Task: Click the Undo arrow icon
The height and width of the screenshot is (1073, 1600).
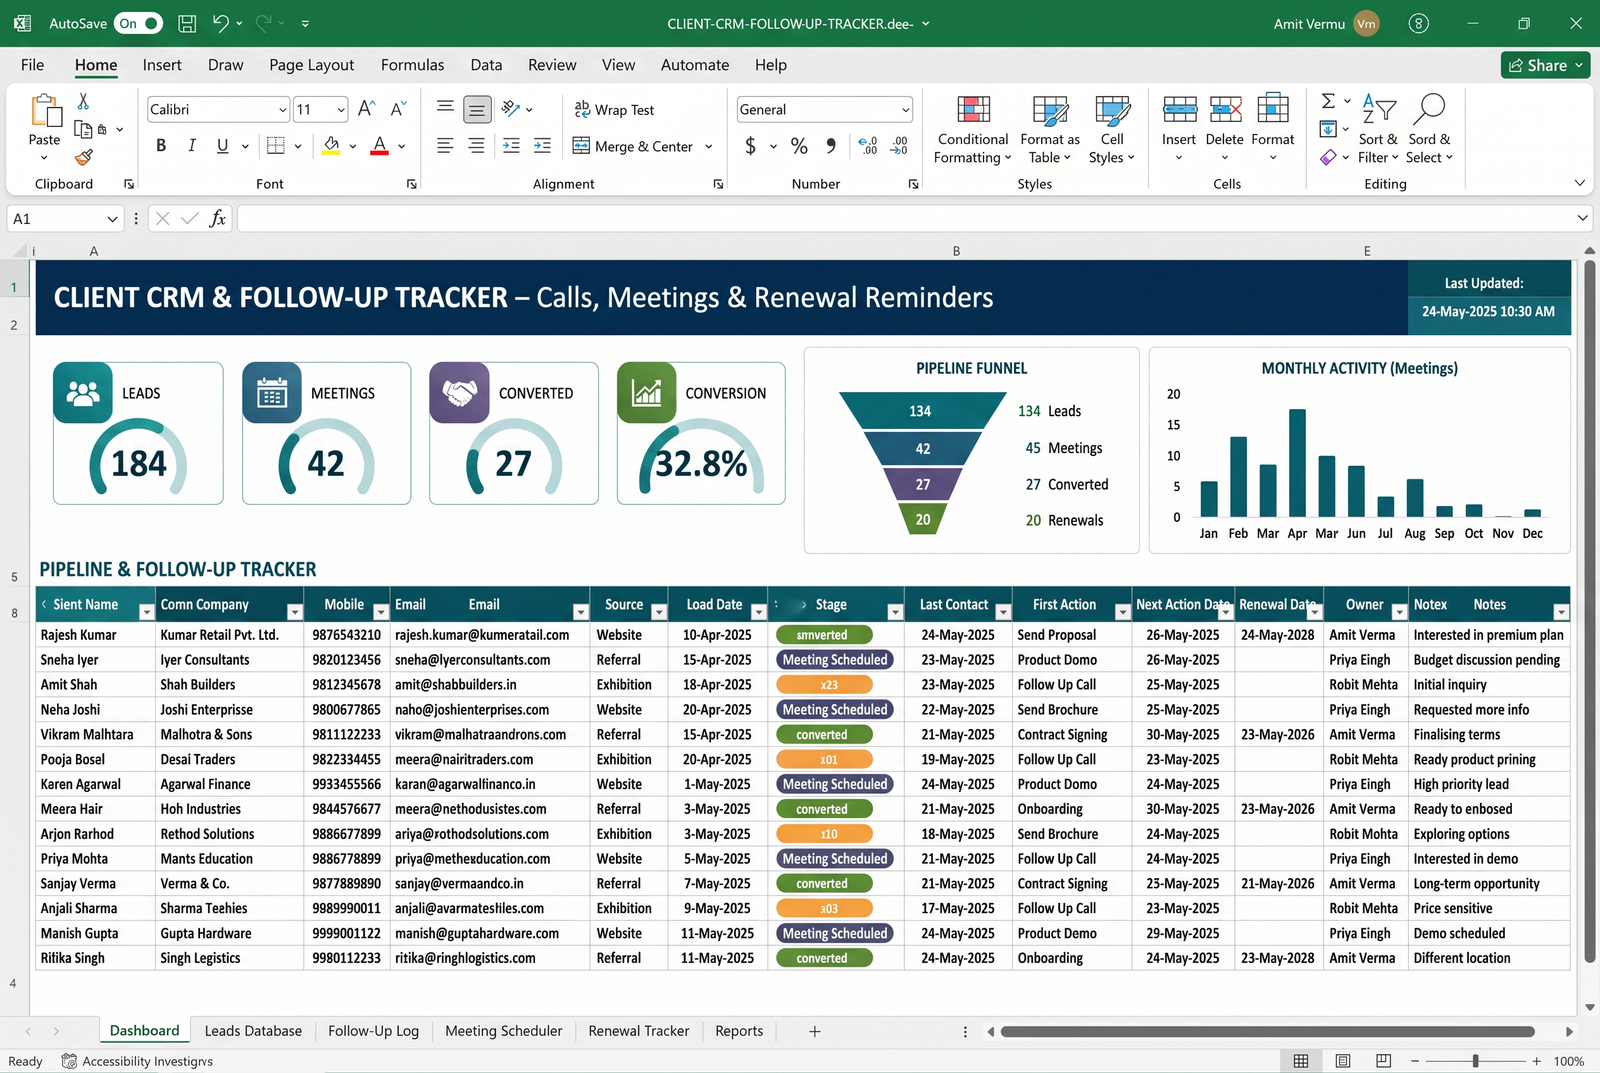Action: tap(221, 23)
